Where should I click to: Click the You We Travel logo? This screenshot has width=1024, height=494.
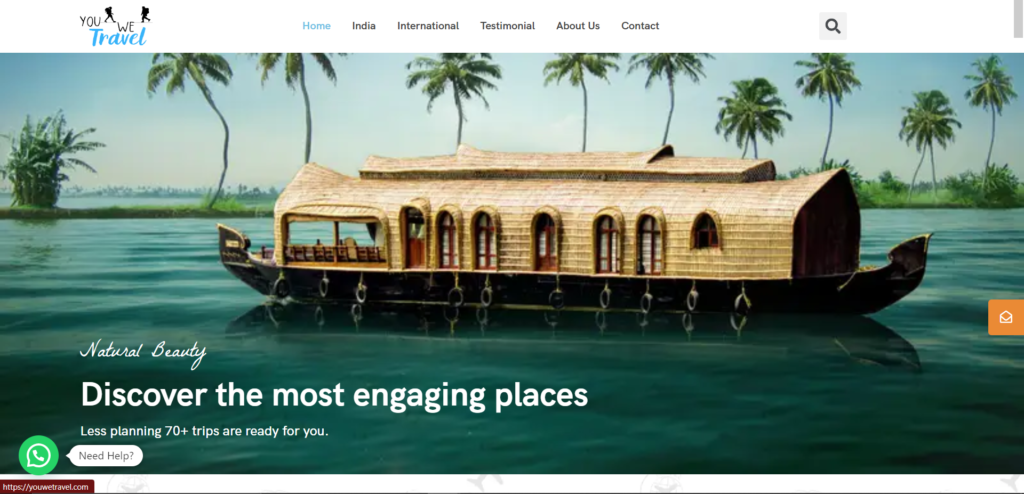(116, 26)
